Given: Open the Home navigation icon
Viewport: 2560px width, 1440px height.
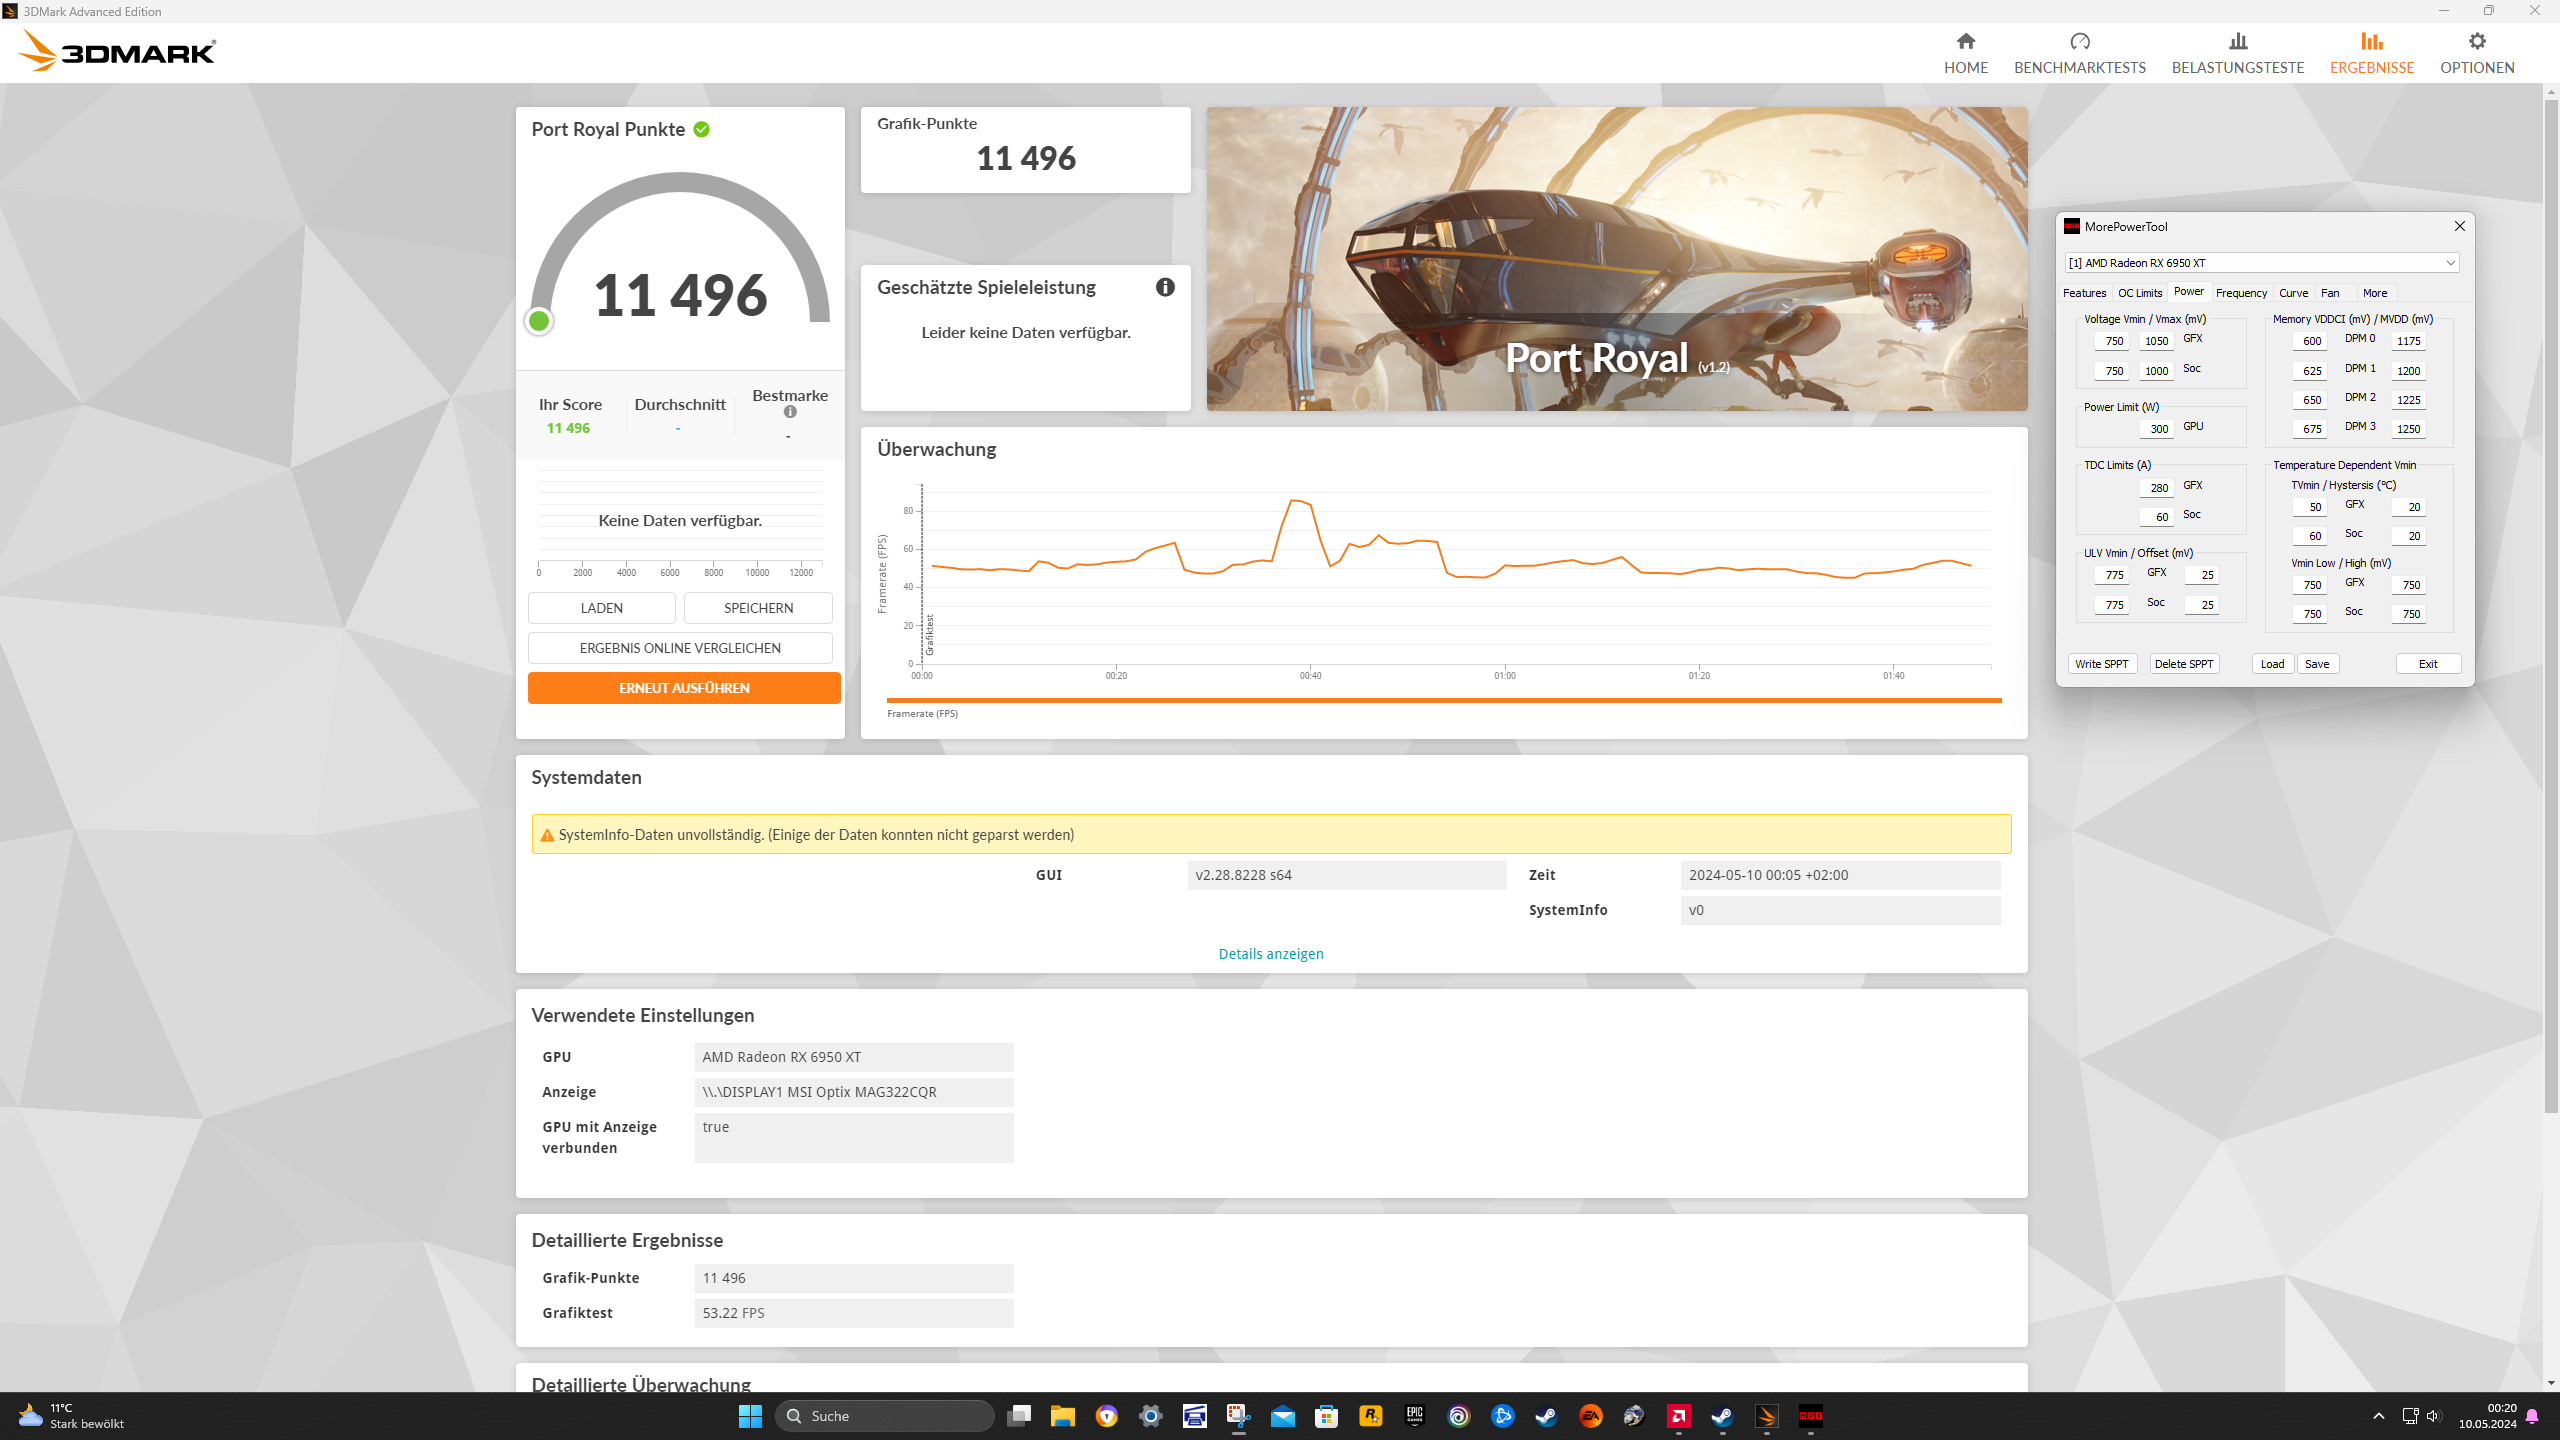Looking at the screenshot, I should [1965, 42].
